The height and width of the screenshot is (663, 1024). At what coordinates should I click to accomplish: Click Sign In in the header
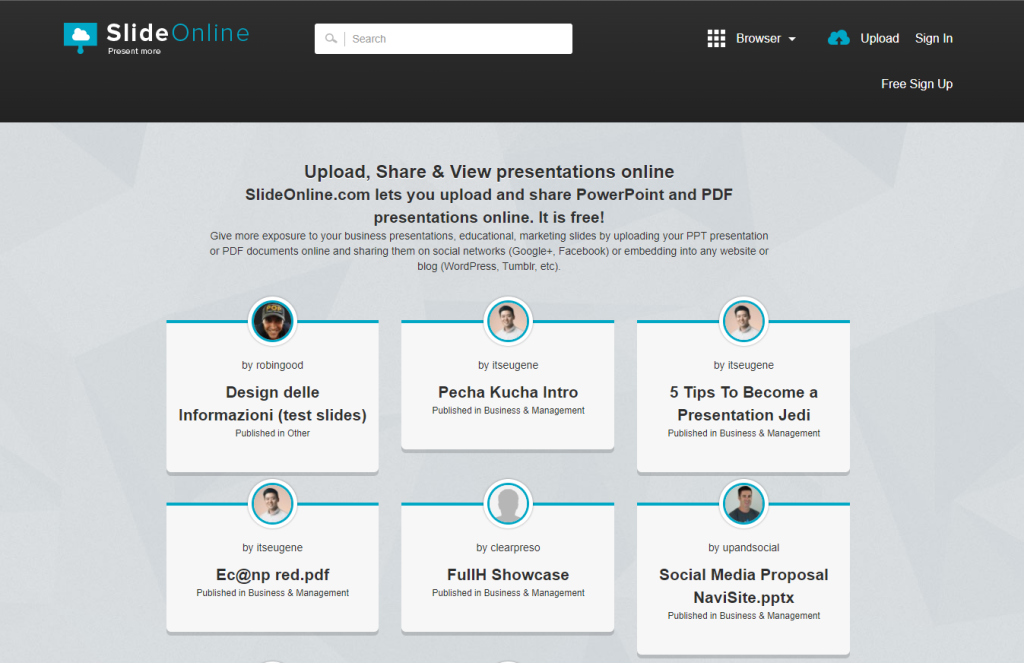(934, 39)
